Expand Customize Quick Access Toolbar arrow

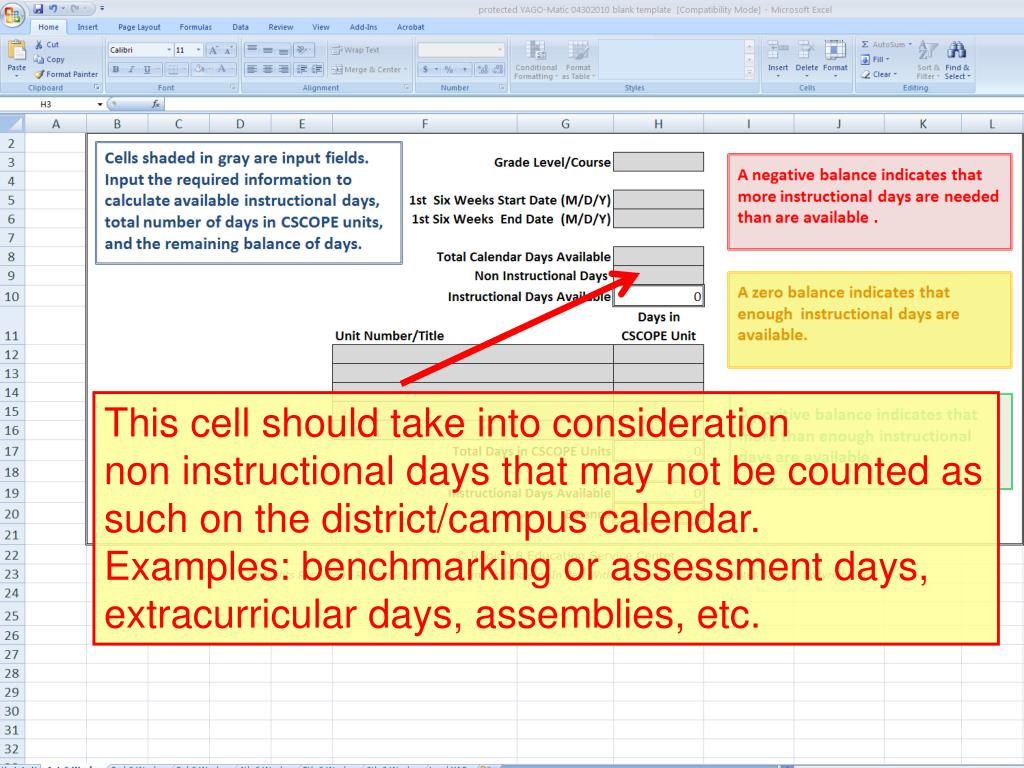click(x=102, y=9)
